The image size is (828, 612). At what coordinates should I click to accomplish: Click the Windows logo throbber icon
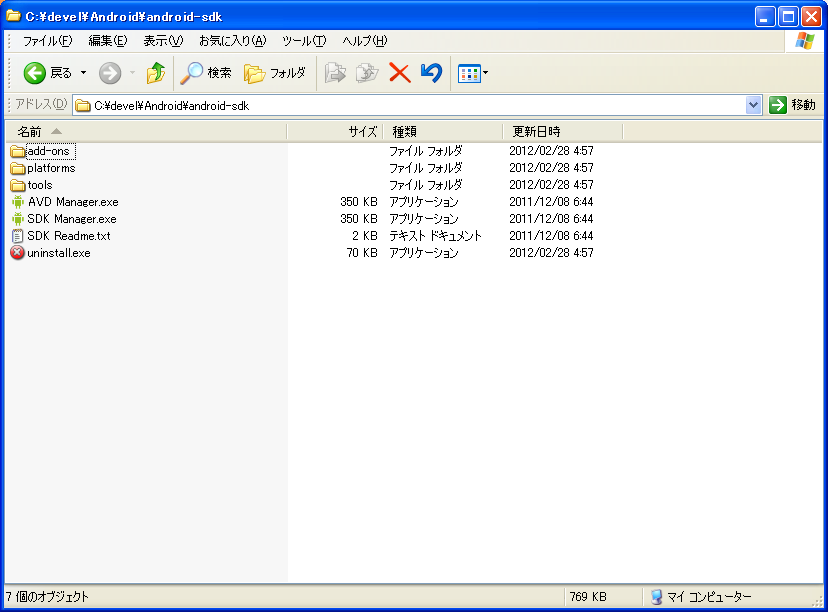pyautogui.click(x=804, y=41)
